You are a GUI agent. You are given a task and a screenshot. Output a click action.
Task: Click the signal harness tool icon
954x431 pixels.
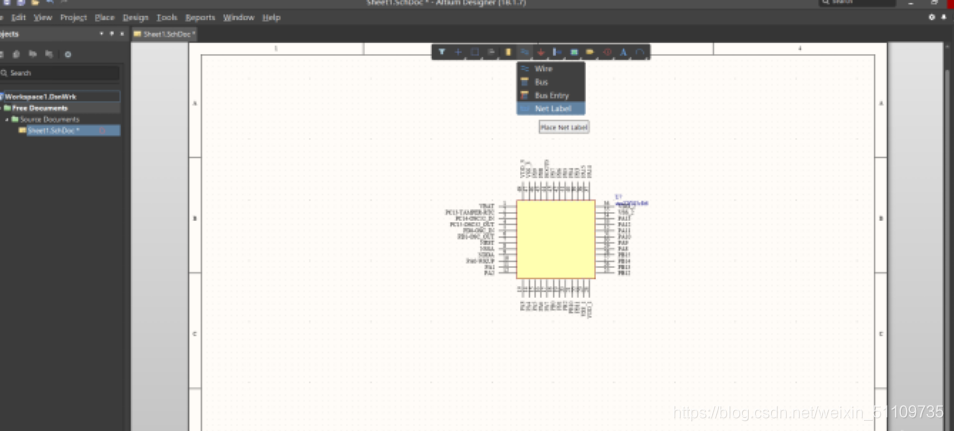[x=557, y=52]
